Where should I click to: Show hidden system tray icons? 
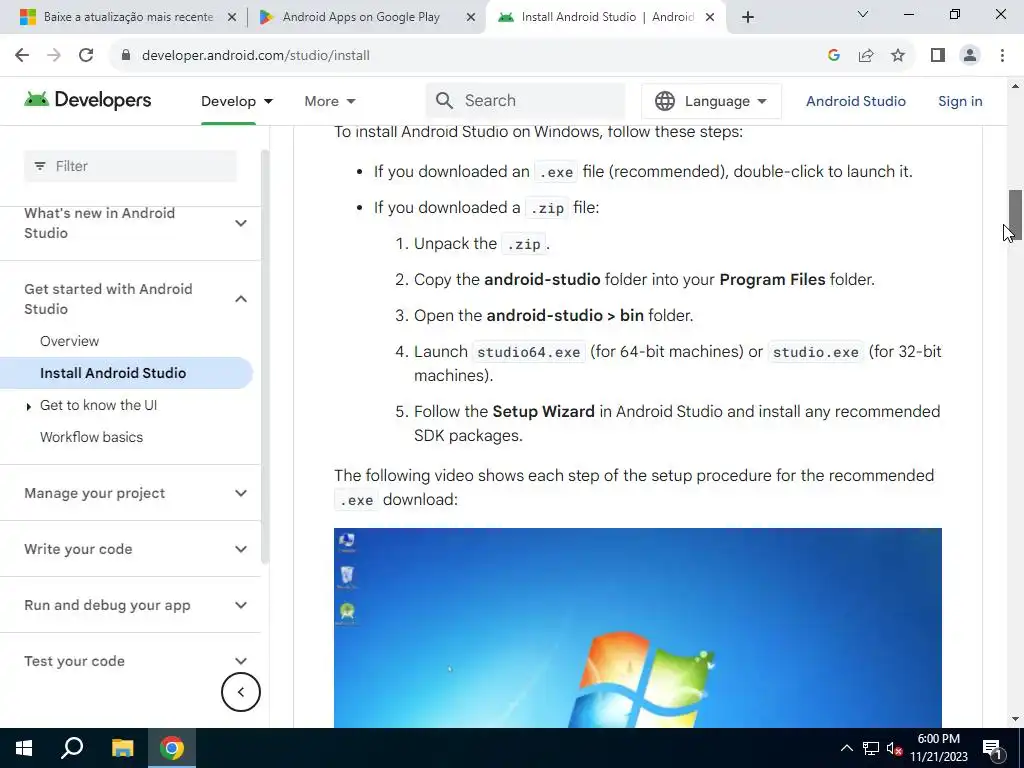846,748
